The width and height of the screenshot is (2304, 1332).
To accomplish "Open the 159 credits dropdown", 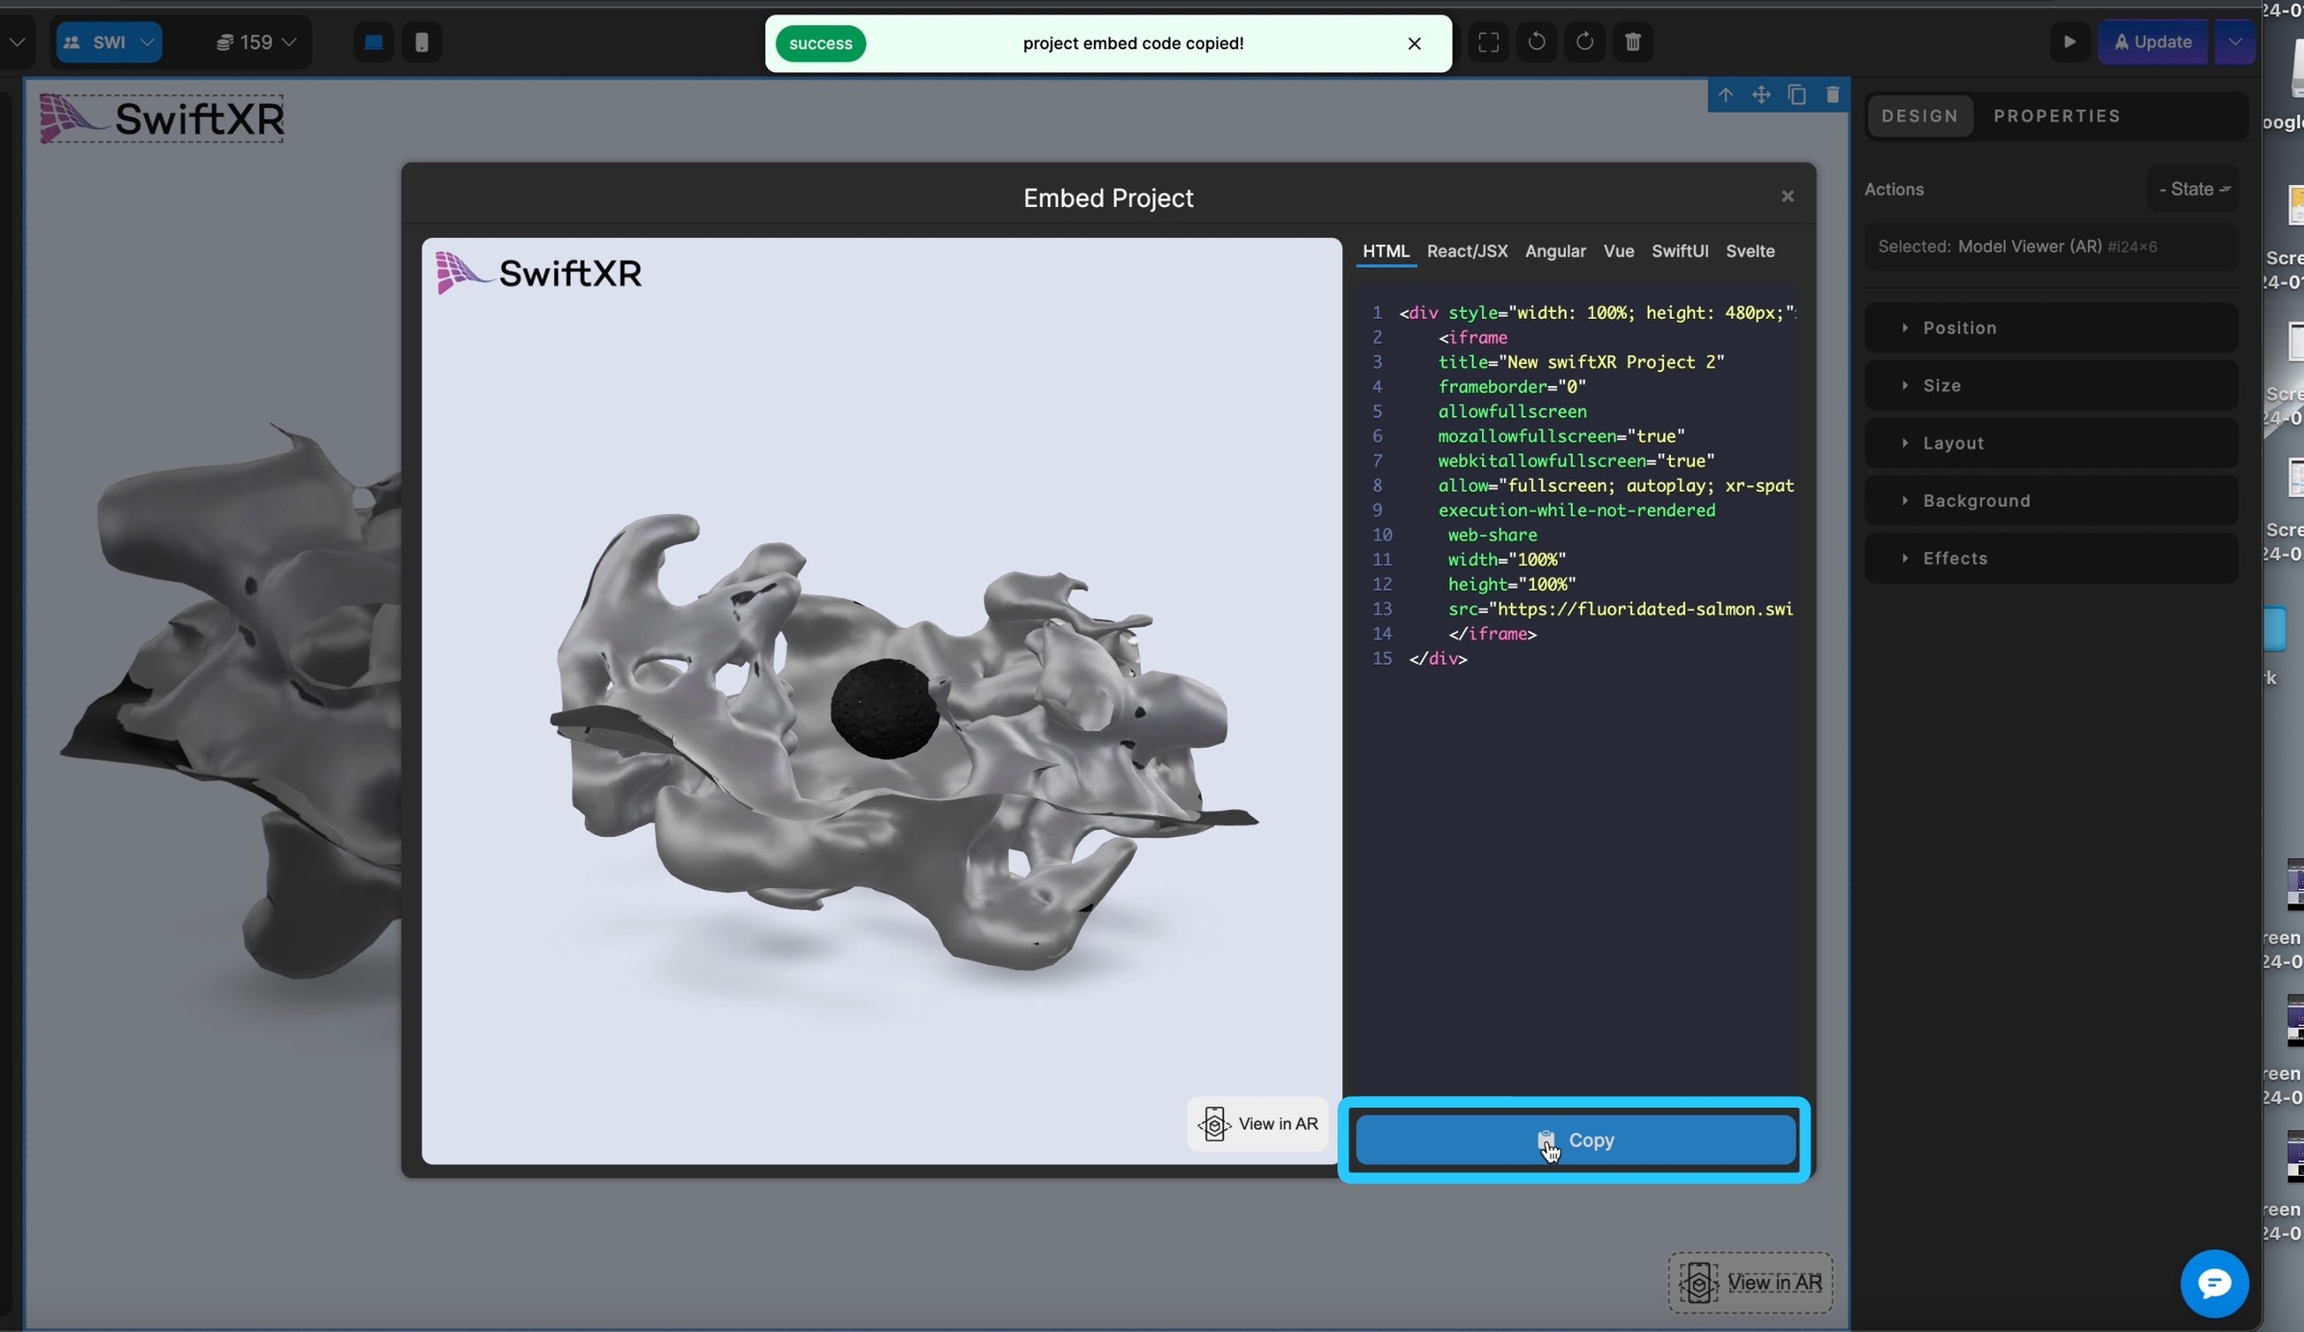I will tap(256, 42).
